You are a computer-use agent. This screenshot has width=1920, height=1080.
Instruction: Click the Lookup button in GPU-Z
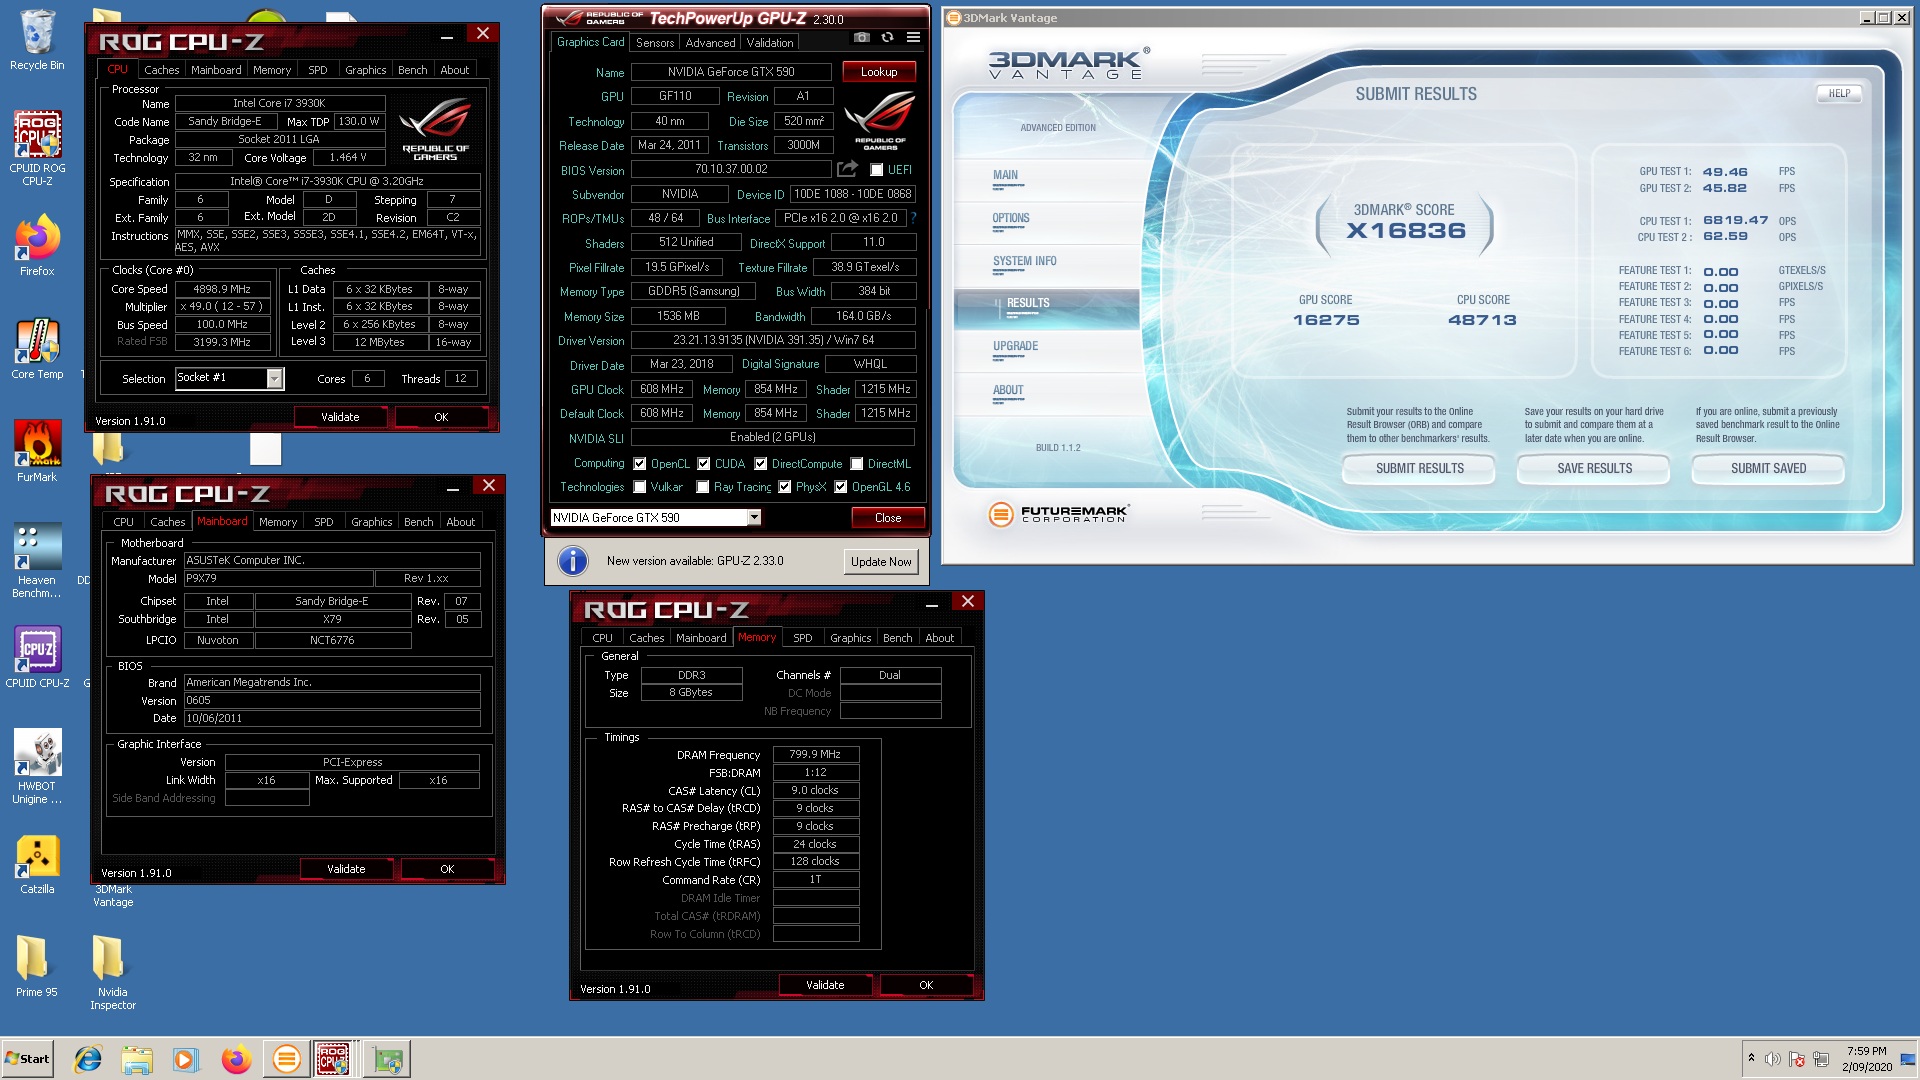click(x=879, y=72)
